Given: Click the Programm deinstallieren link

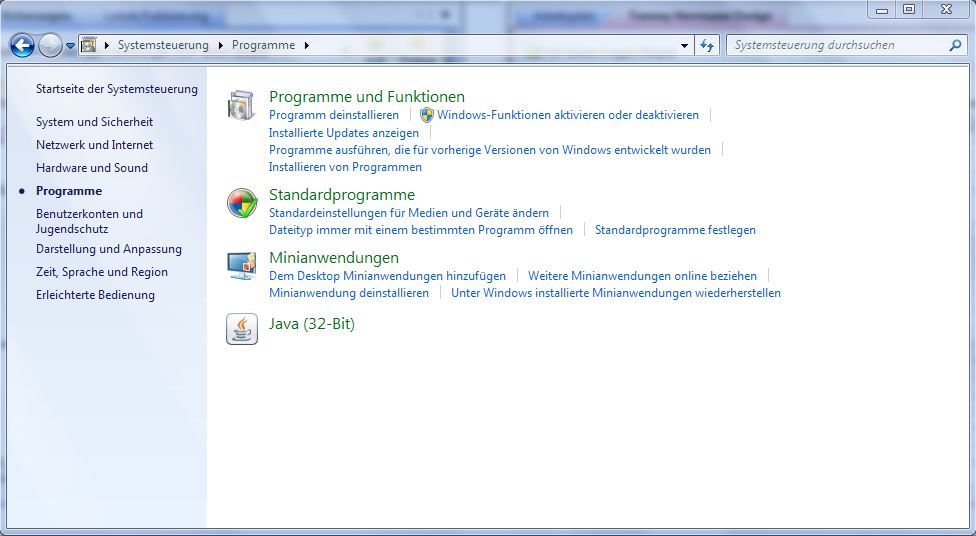Looking at the screenshot, I should tap(334, 115).
